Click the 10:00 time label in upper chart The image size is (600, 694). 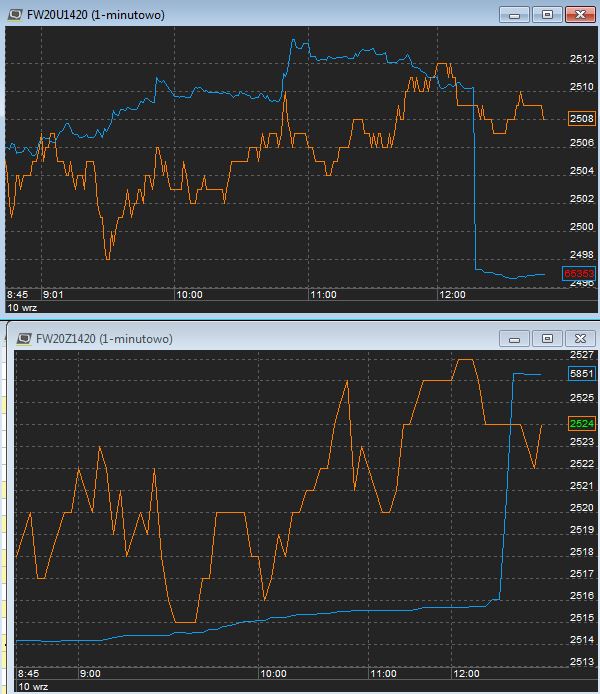pyautogui.click(x=189, y=295)
